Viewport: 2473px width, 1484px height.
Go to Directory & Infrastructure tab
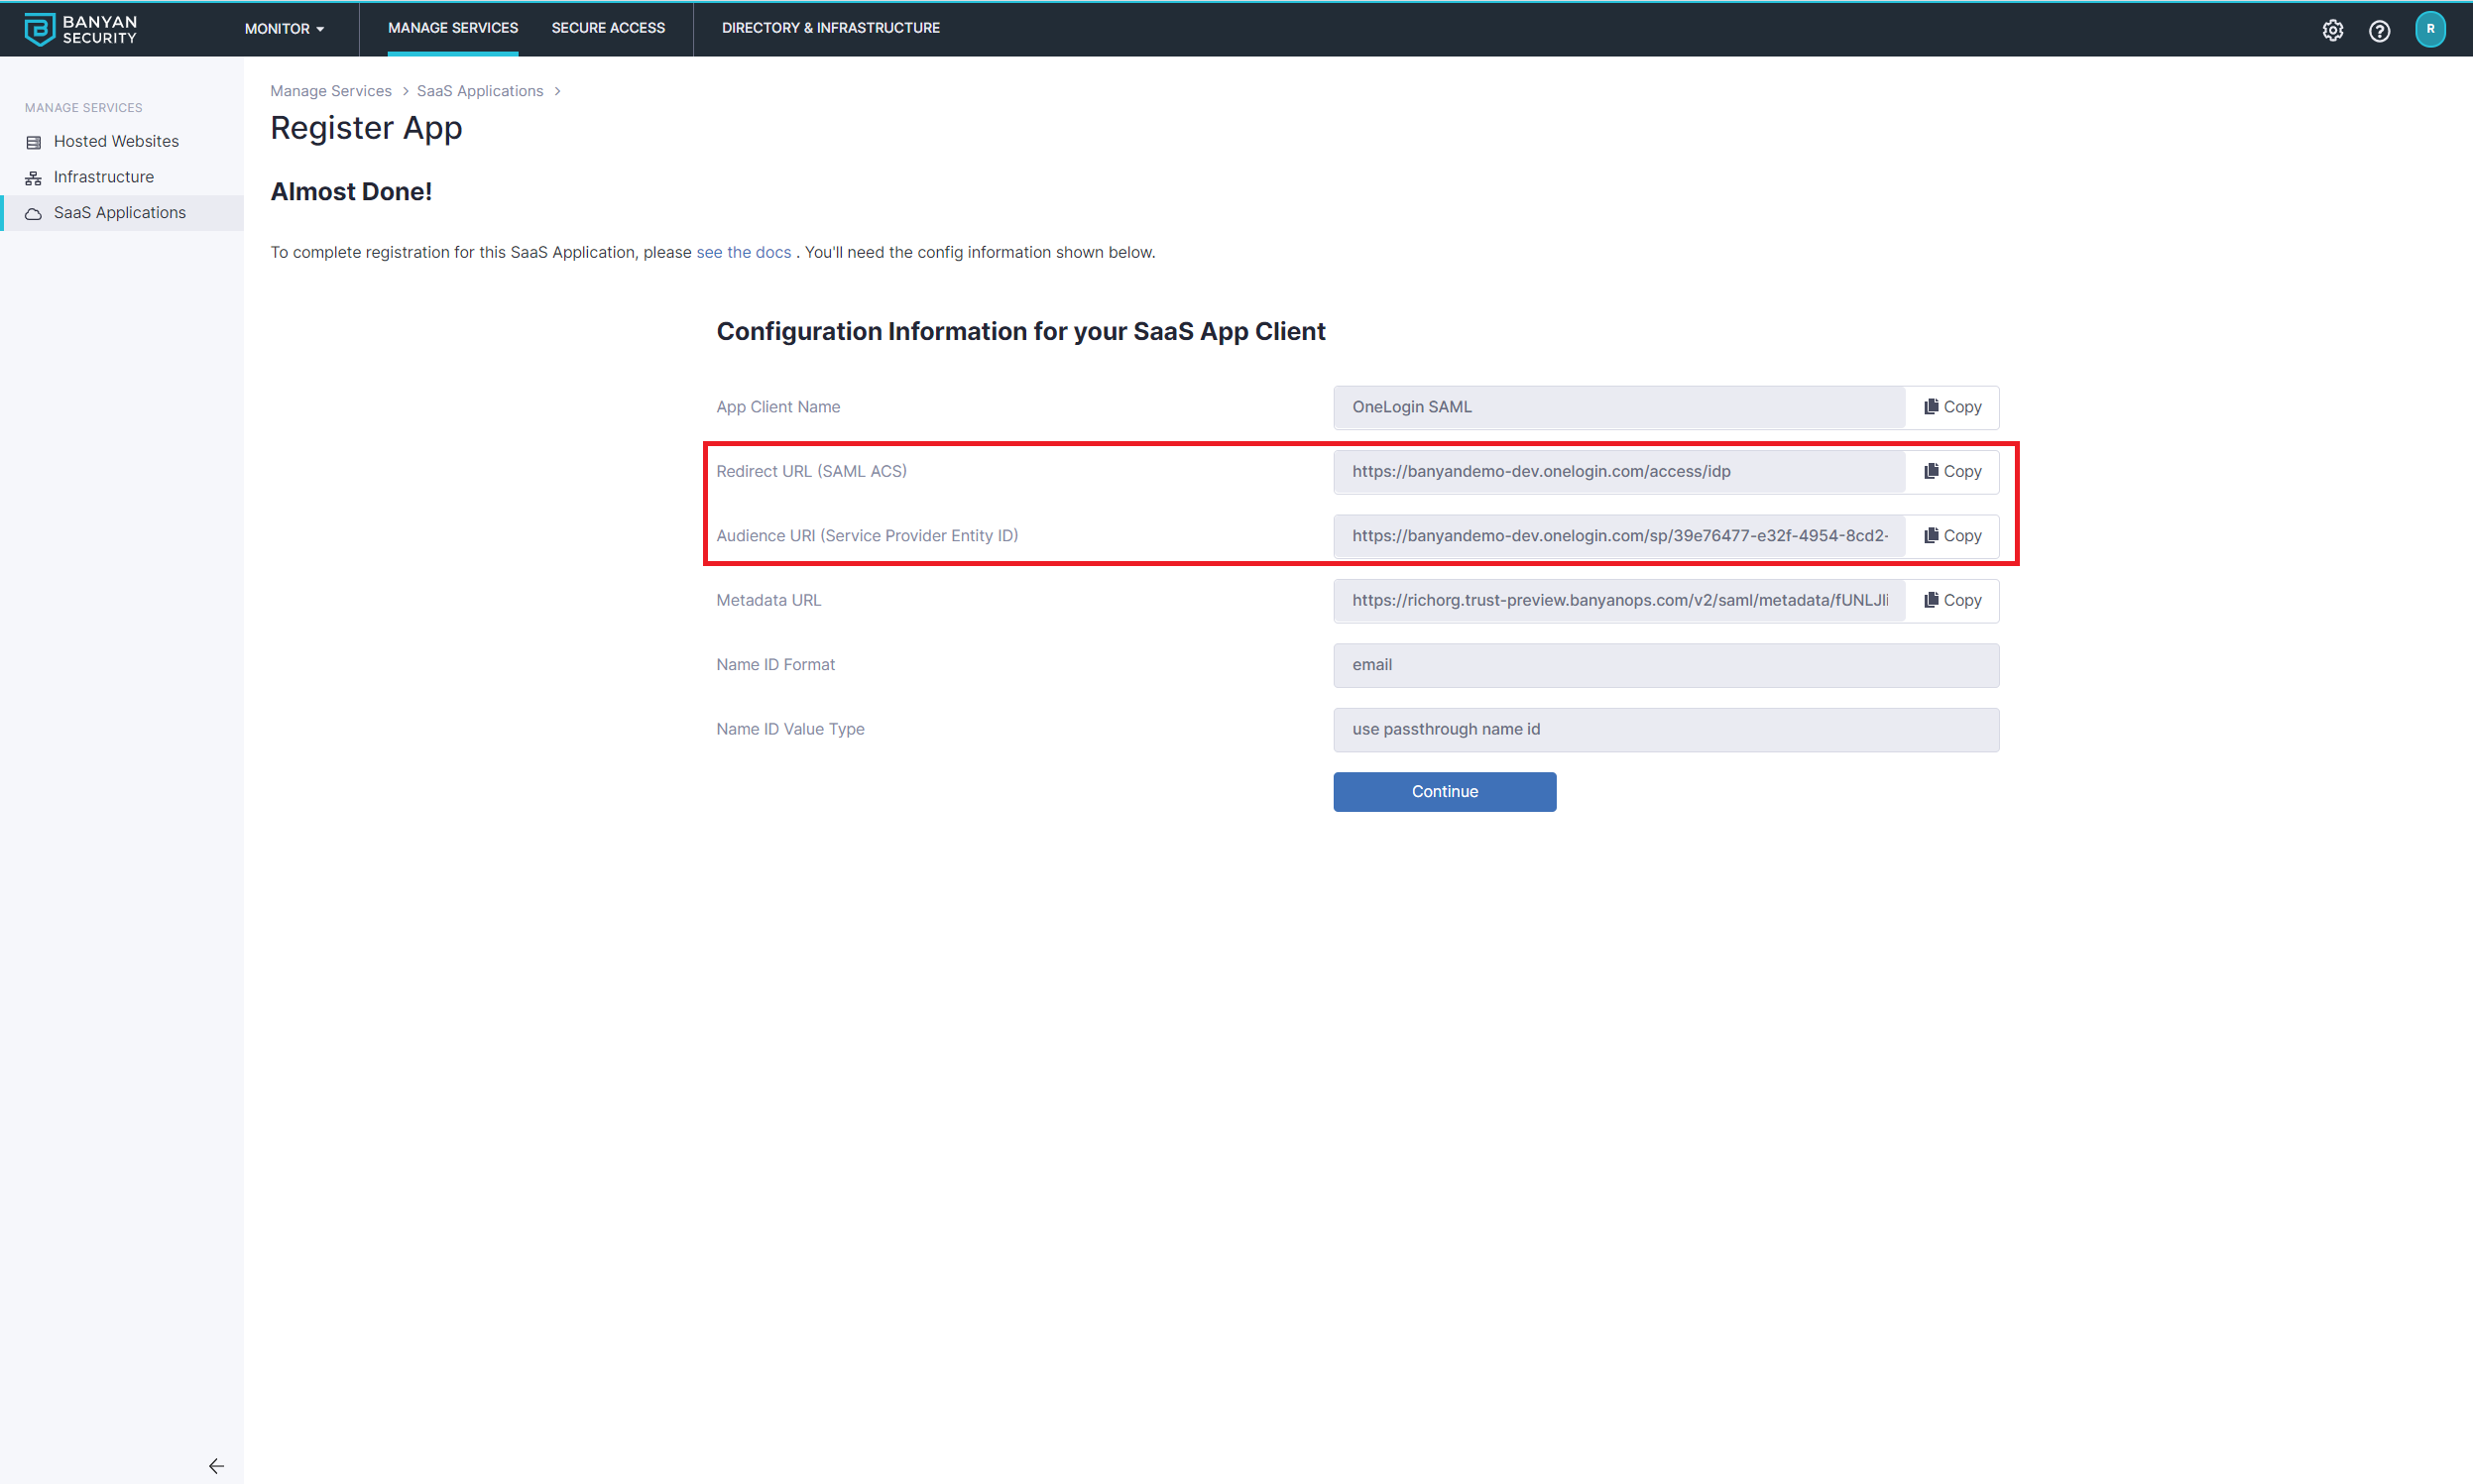(830, 28)
